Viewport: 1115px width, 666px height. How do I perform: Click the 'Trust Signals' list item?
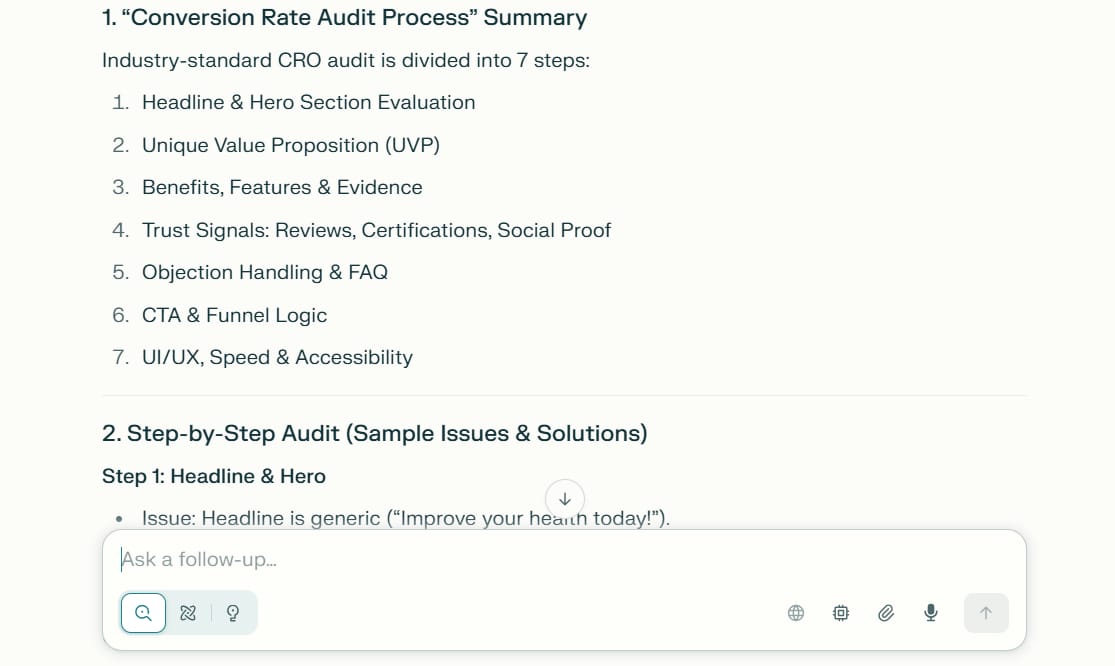click(376, 230)
